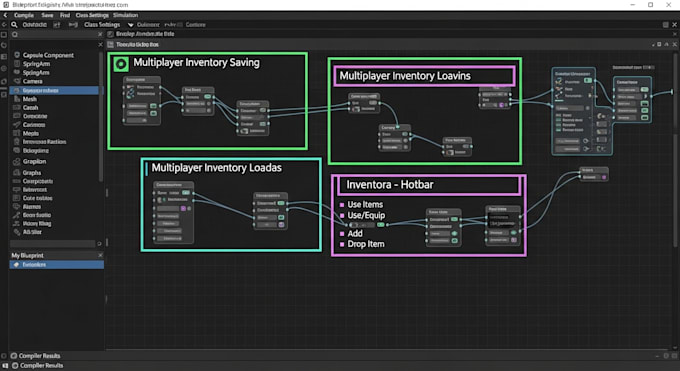The width and height of the screenshot is (680, 371).
Task: Click the component list vertical scrollbar
Action: (x=101, y=116)
